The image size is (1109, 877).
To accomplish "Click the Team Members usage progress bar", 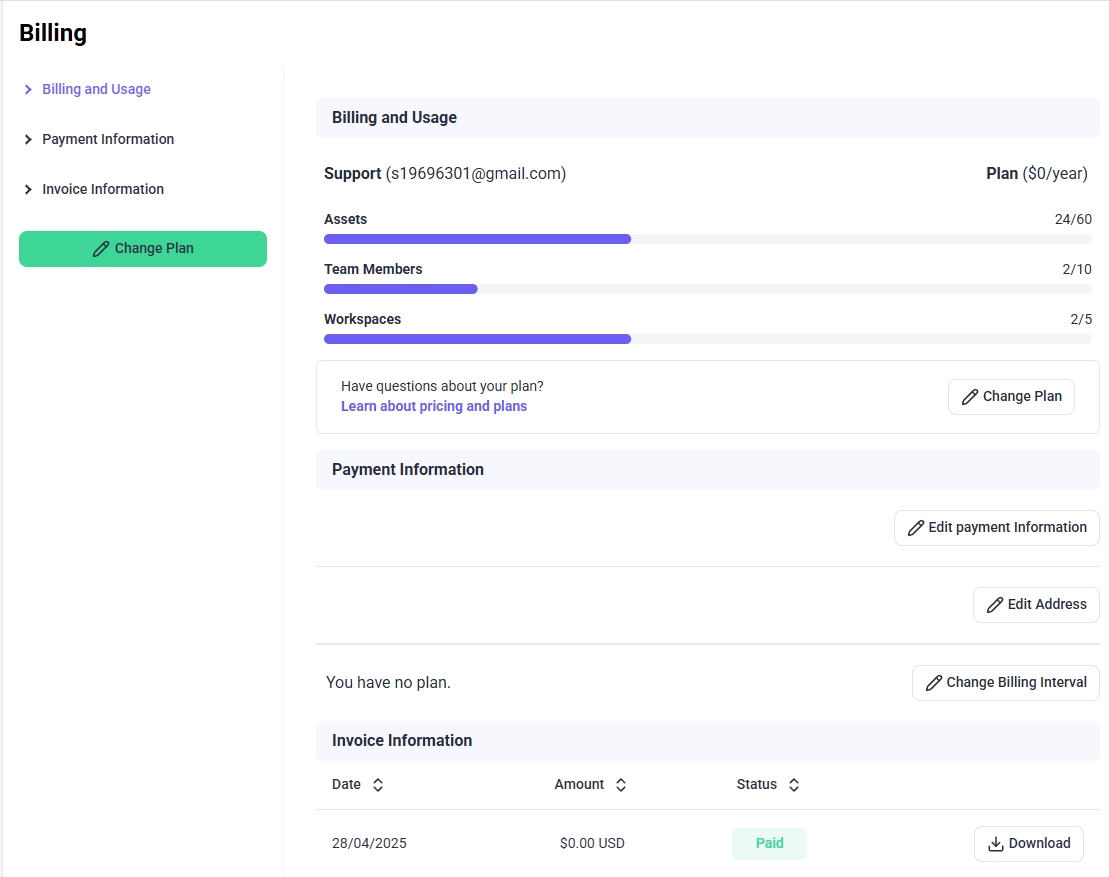I will [707, 289].
